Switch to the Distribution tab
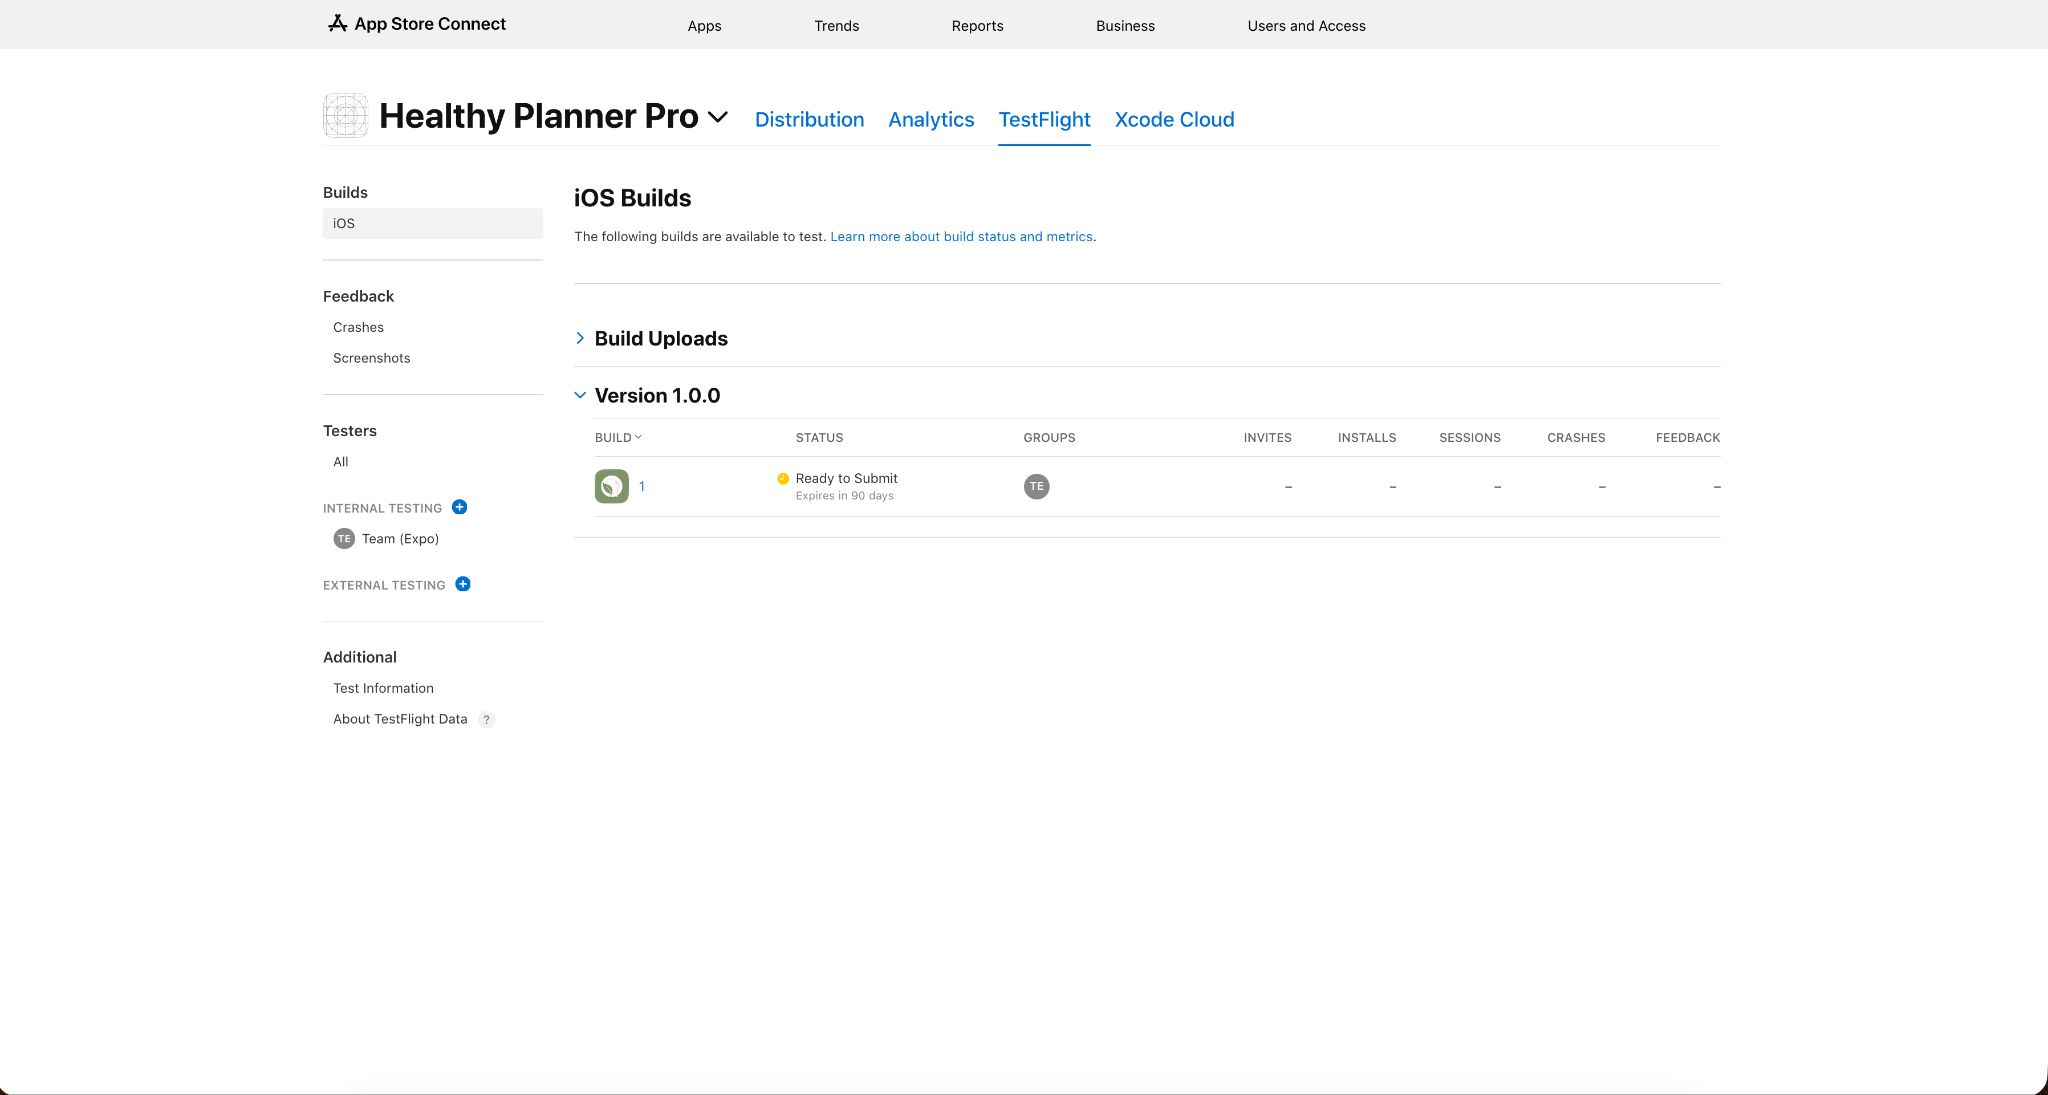Screen dimensions: 2048x1095 [x=809, y=119]
